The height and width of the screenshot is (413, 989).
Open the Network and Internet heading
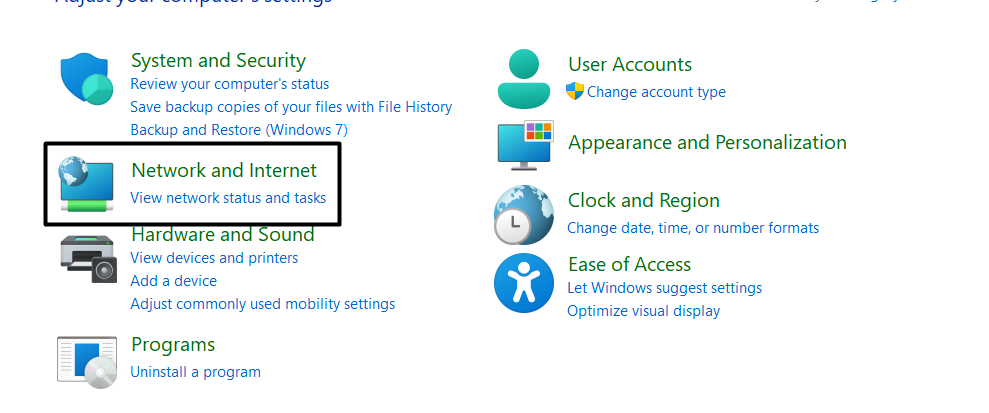coord(224,171)
